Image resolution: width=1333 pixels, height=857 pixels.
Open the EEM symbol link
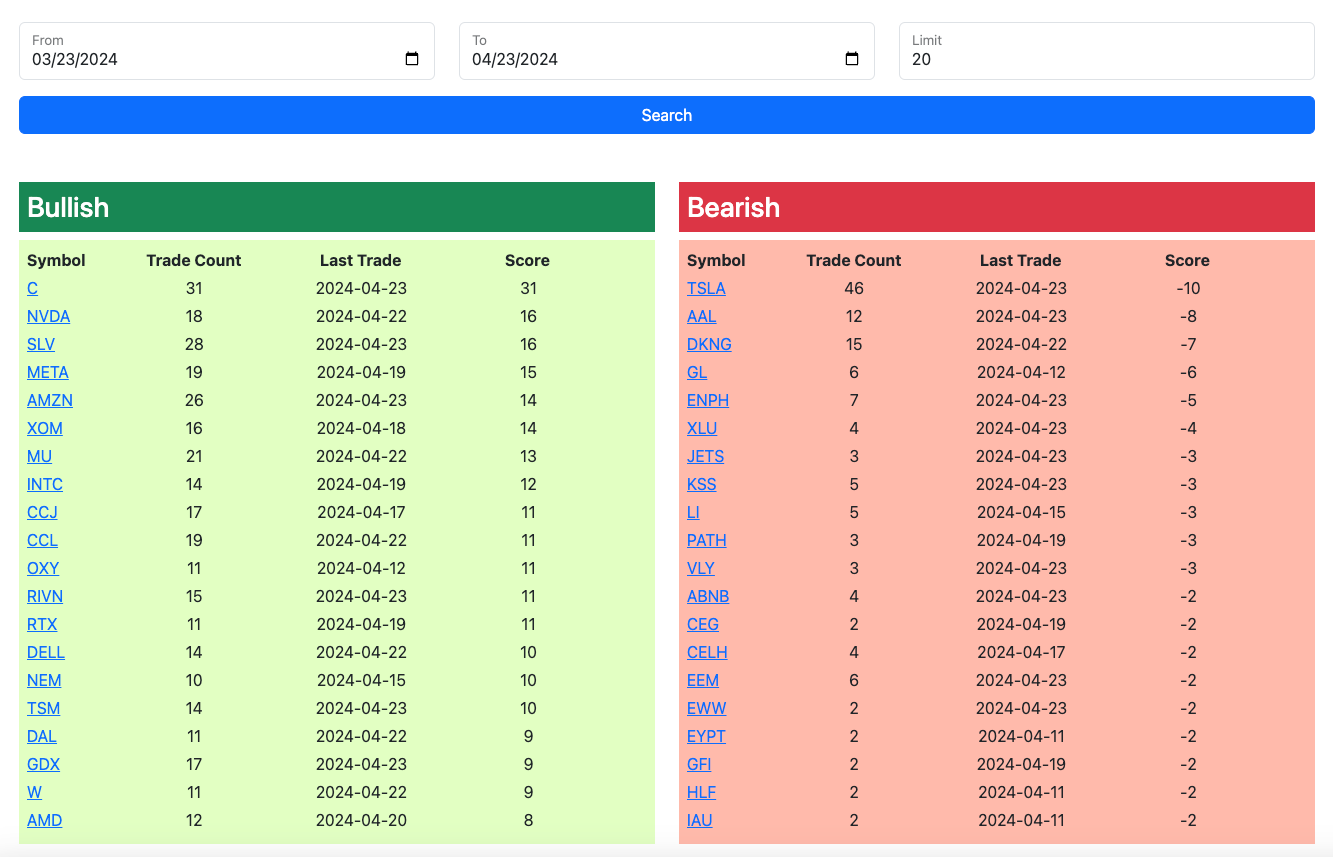point(703,680)
